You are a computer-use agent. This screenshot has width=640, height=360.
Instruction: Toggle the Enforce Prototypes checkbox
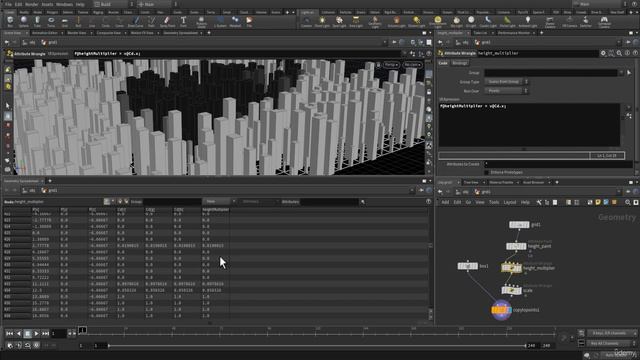(487, 172)
